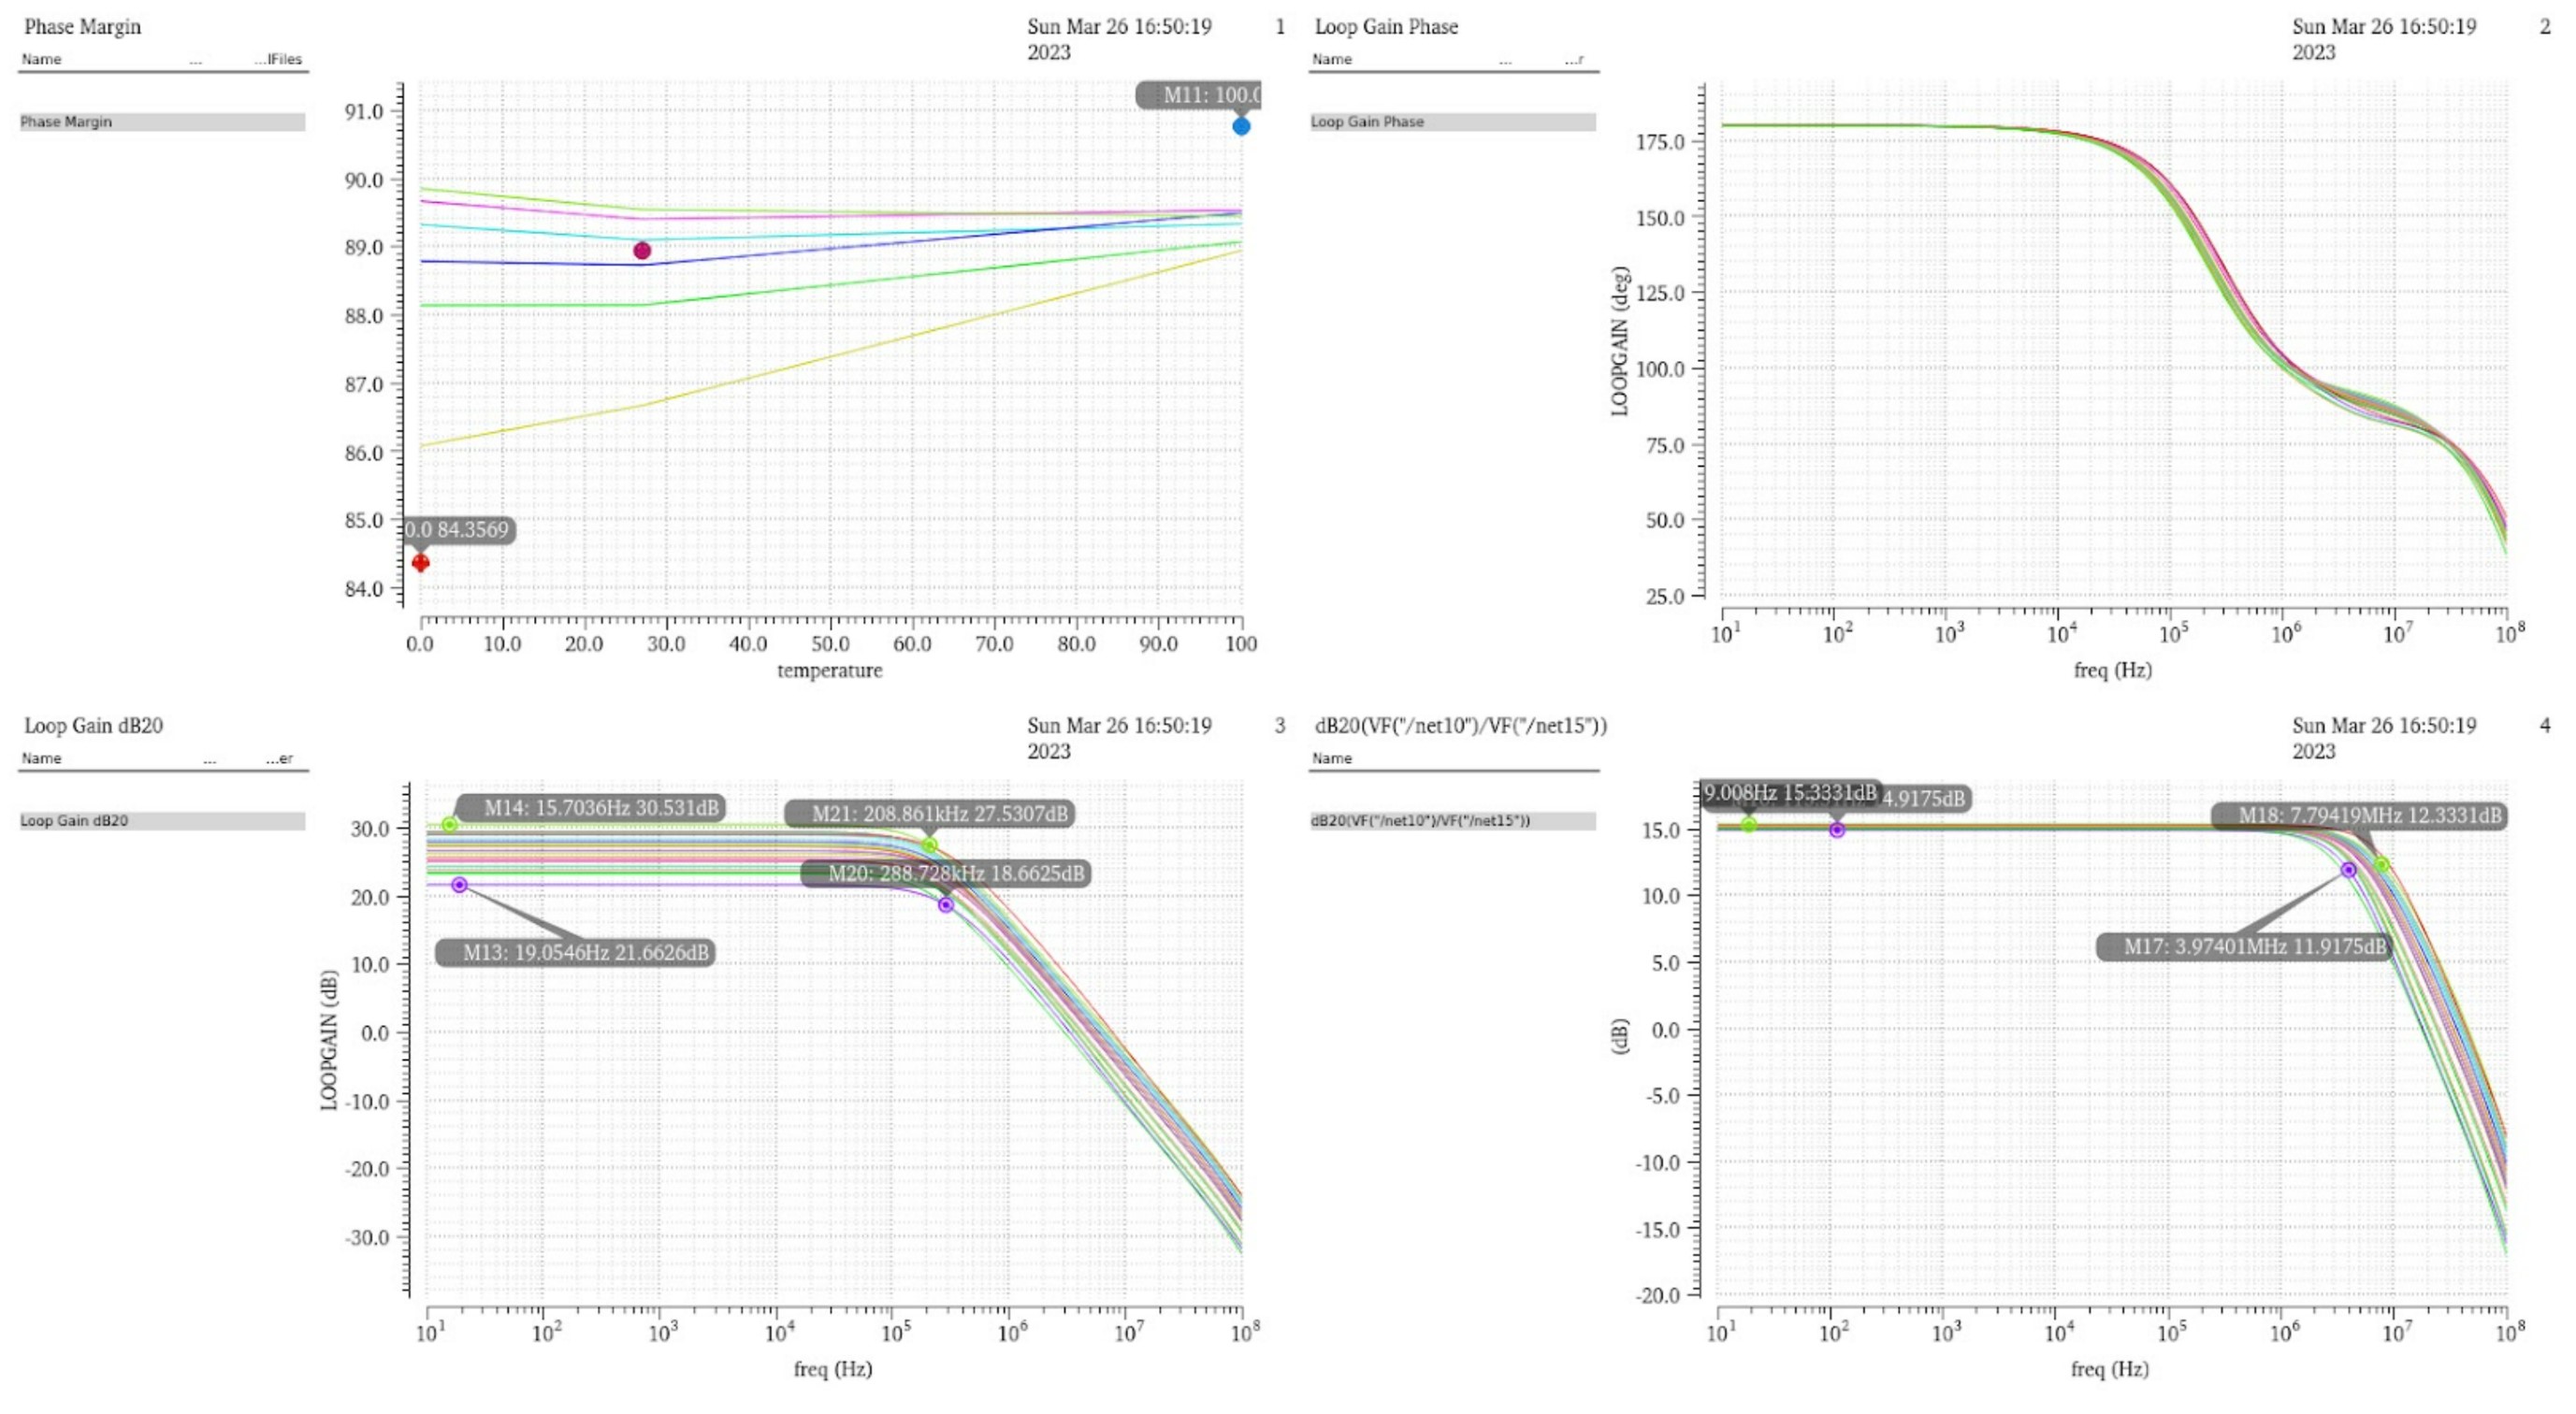This screenshot has width=2576, height=1414.
Task: Select the Loop Gain dB20 legend entry
Action: coord(74,821)
